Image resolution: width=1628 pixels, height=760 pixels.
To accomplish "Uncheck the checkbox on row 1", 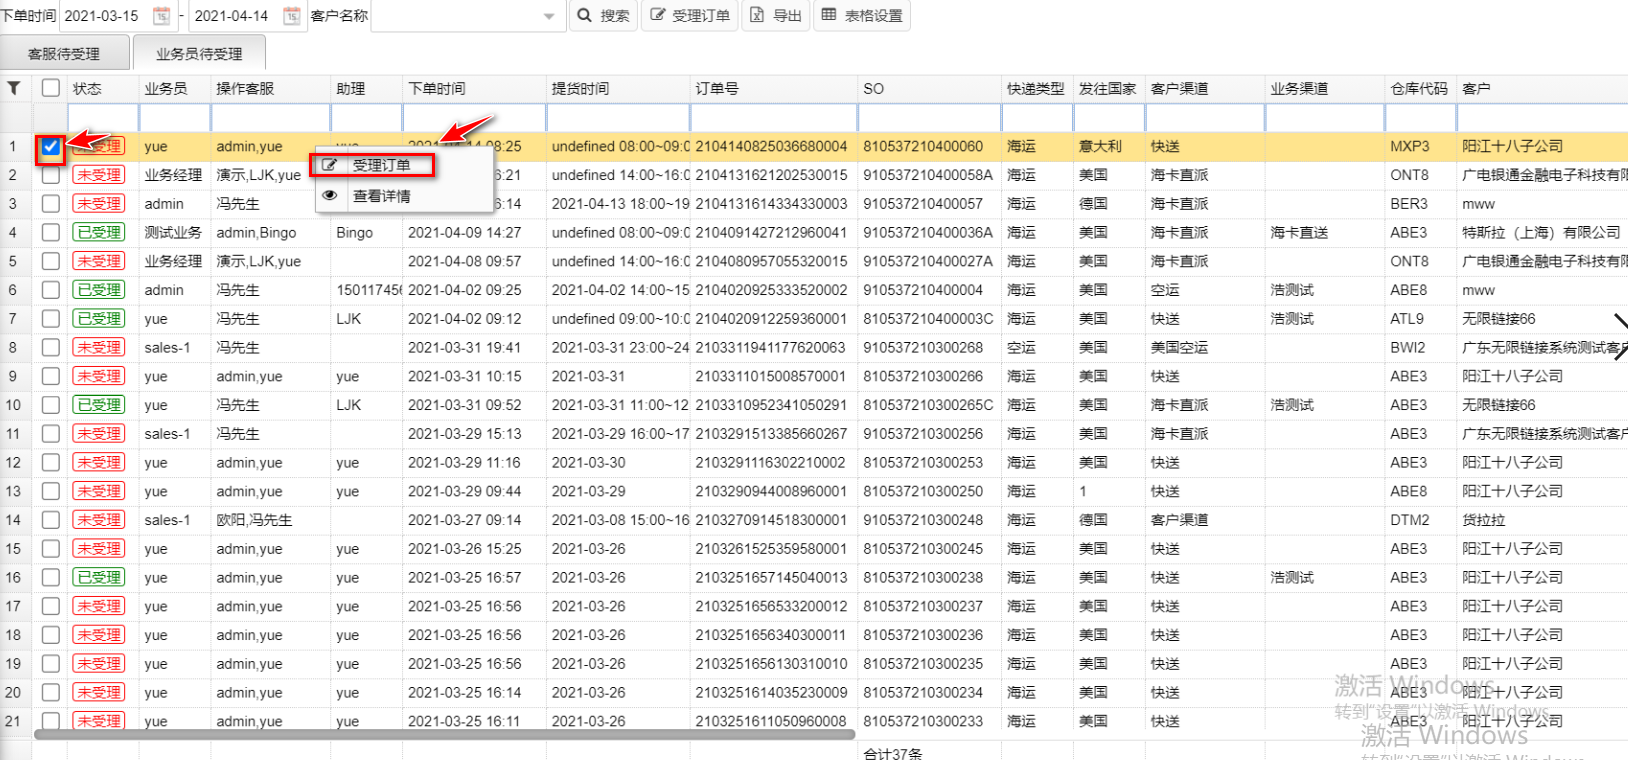I will point(51,147).
